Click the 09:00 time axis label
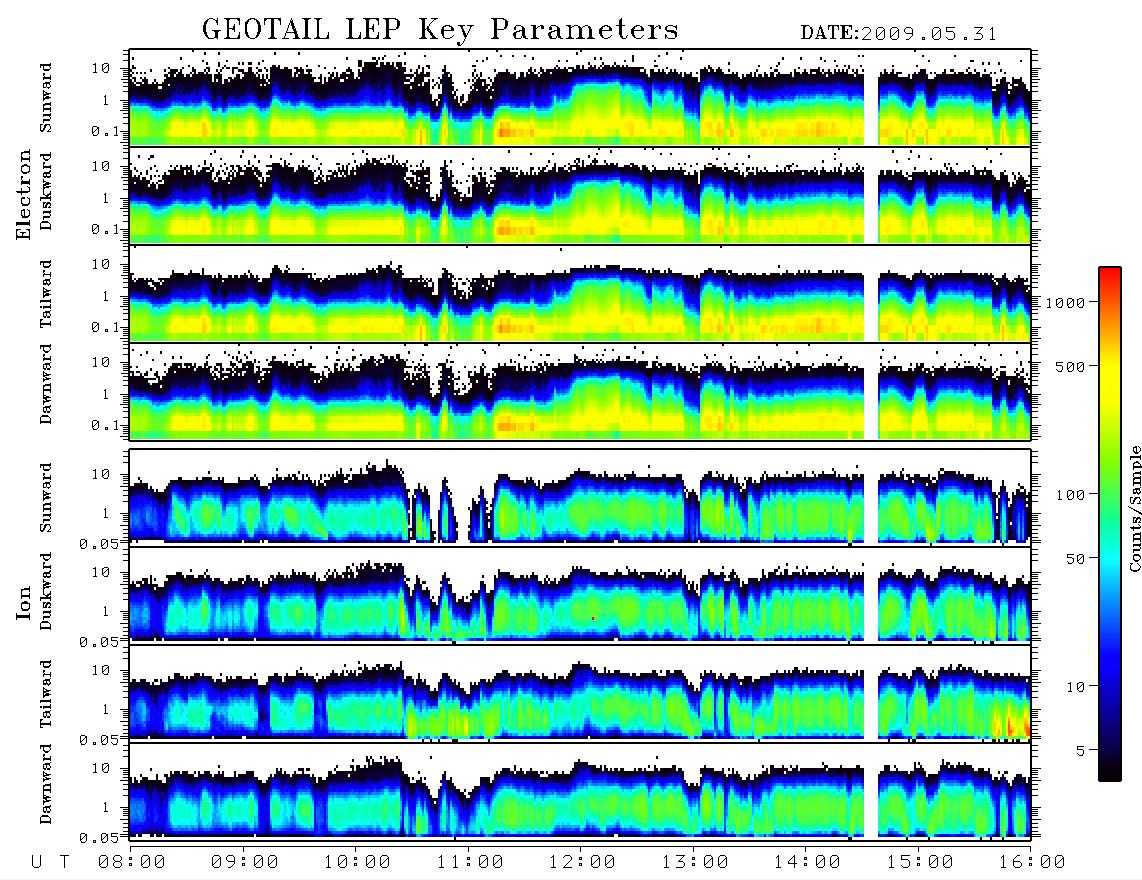 click(245, 862)
